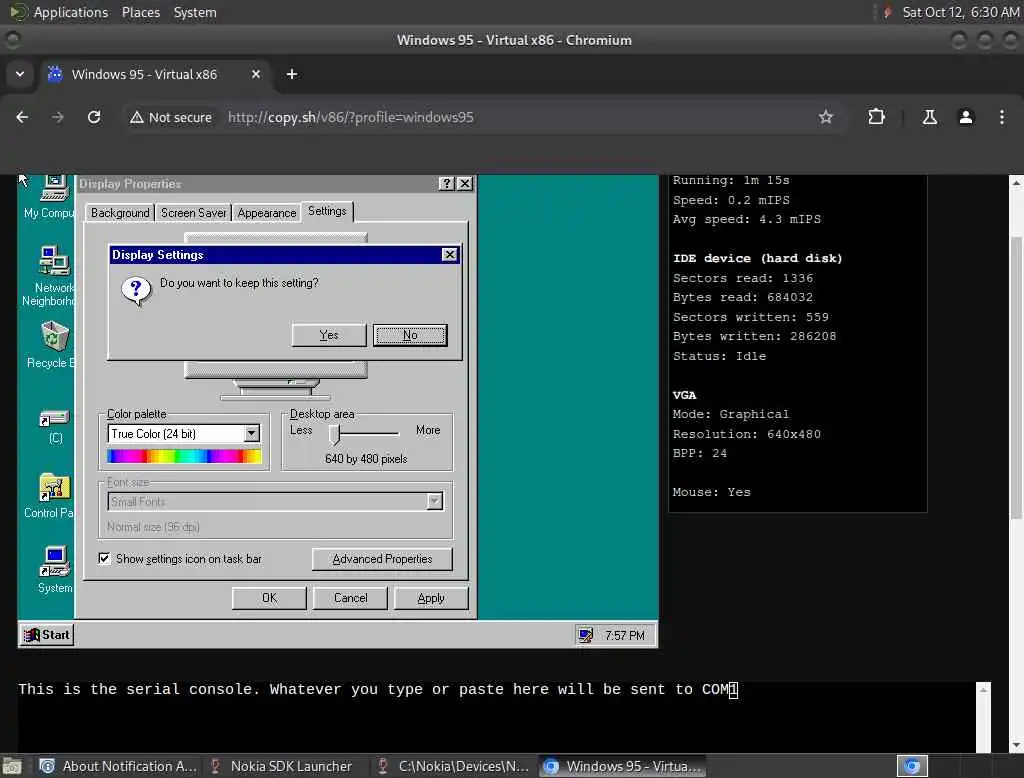Click the top panel notification tray icon

pyautogui.click(x=887, y=12)
